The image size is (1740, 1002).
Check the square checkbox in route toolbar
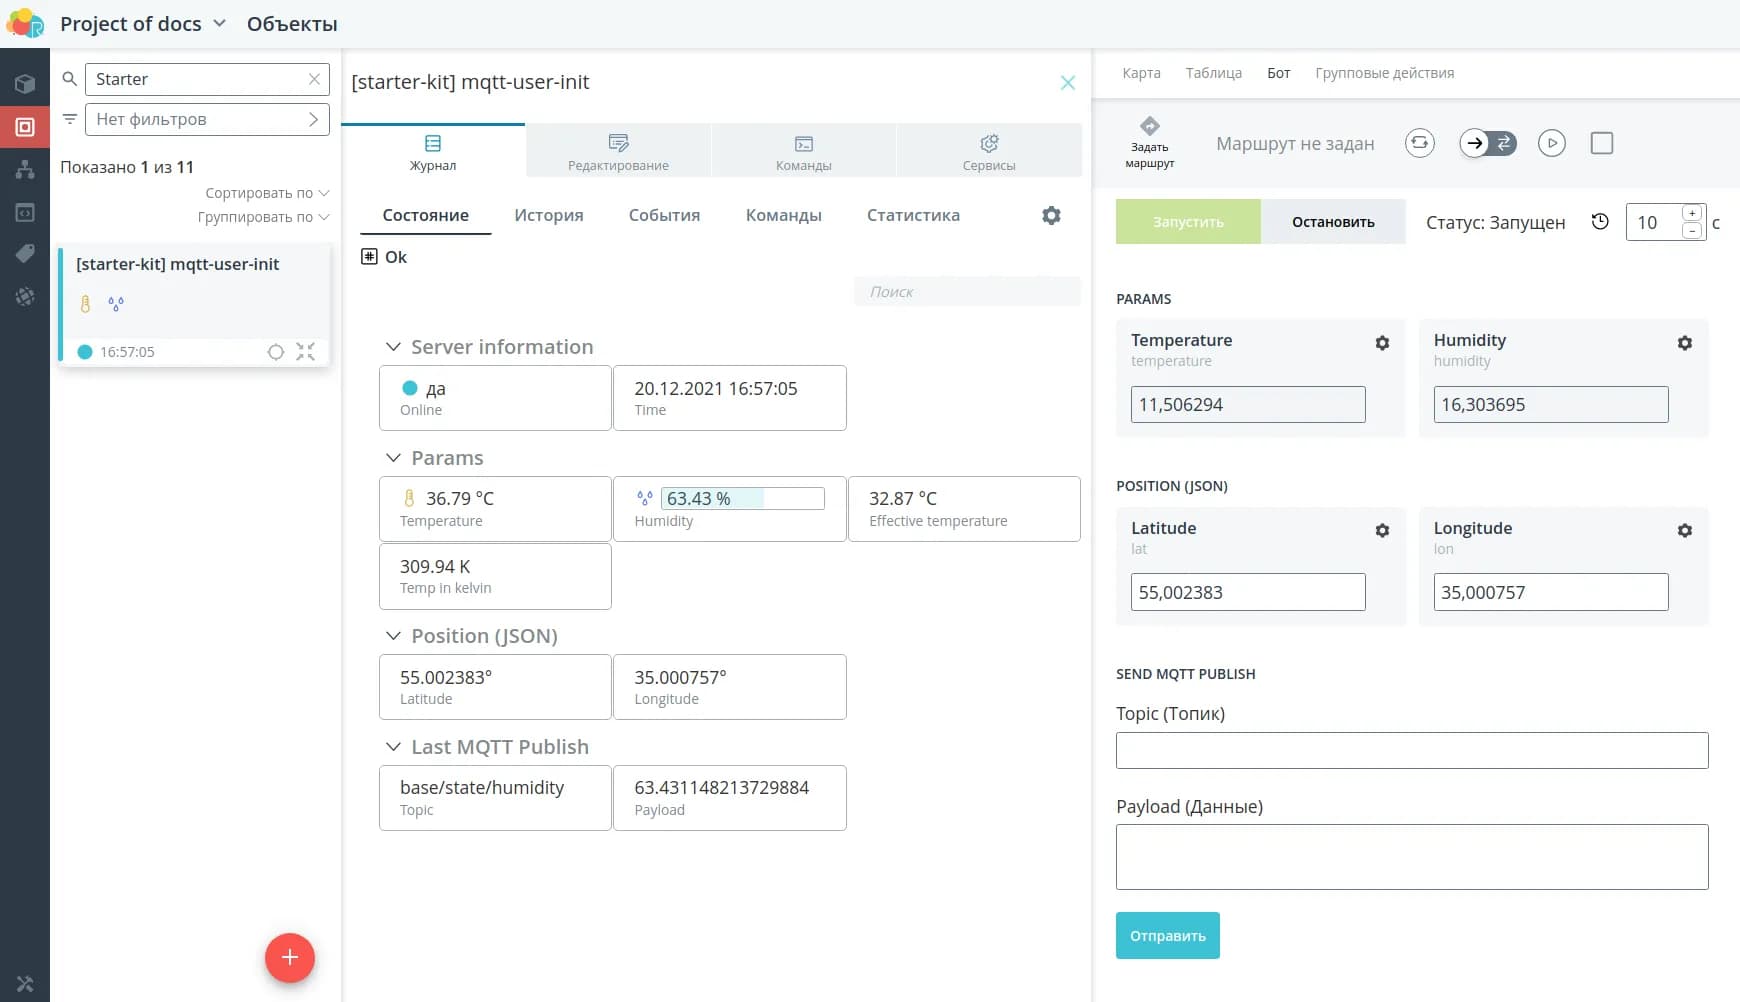pos(1601,143)
